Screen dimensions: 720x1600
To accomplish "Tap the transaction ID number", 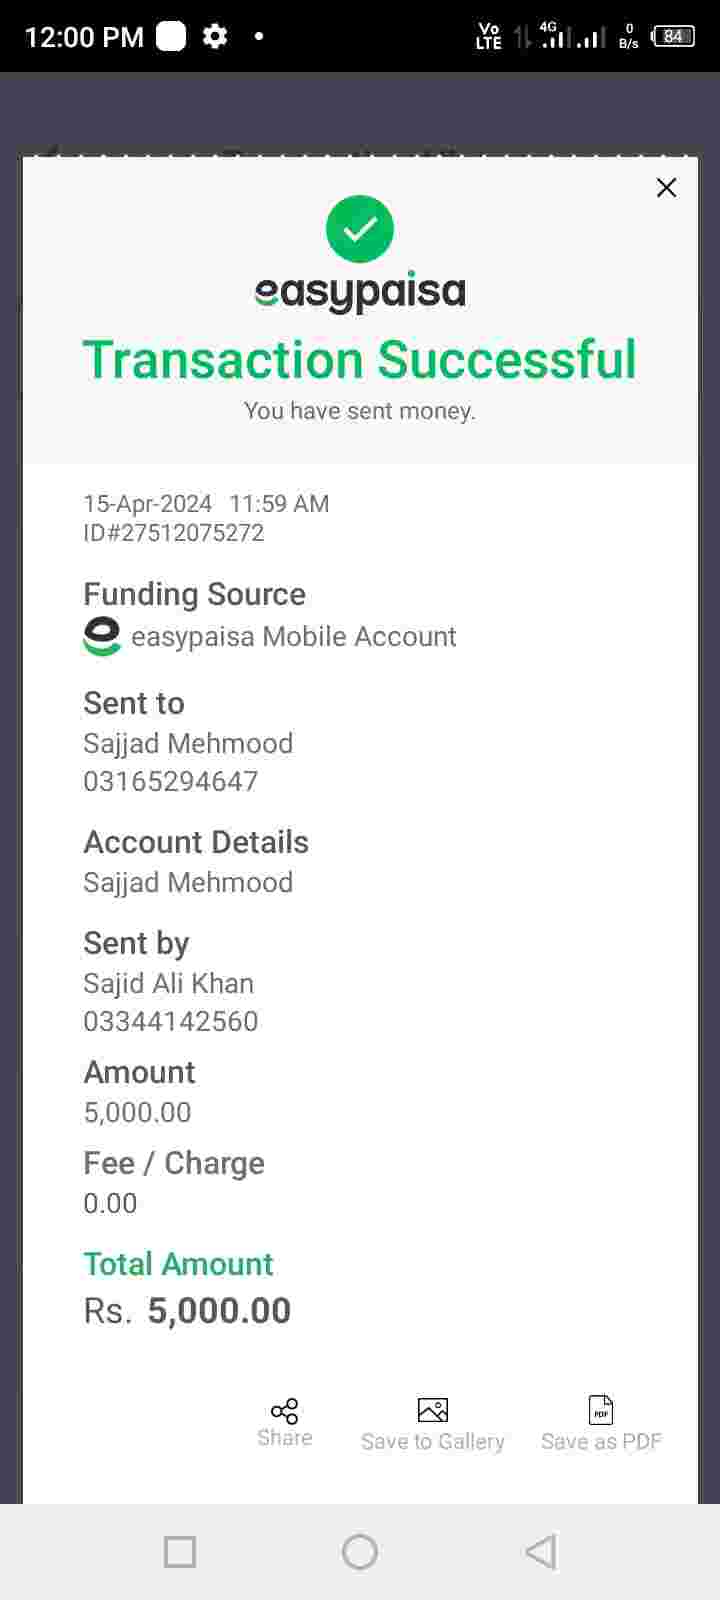I will (174, 533).
